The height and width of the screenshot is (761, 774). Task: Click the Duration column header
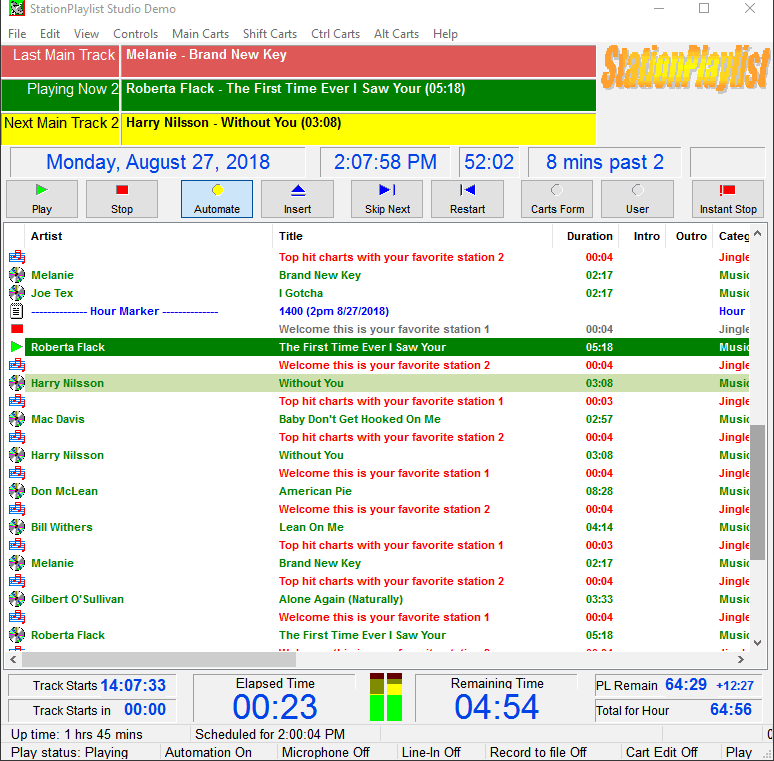pos(586,236)
